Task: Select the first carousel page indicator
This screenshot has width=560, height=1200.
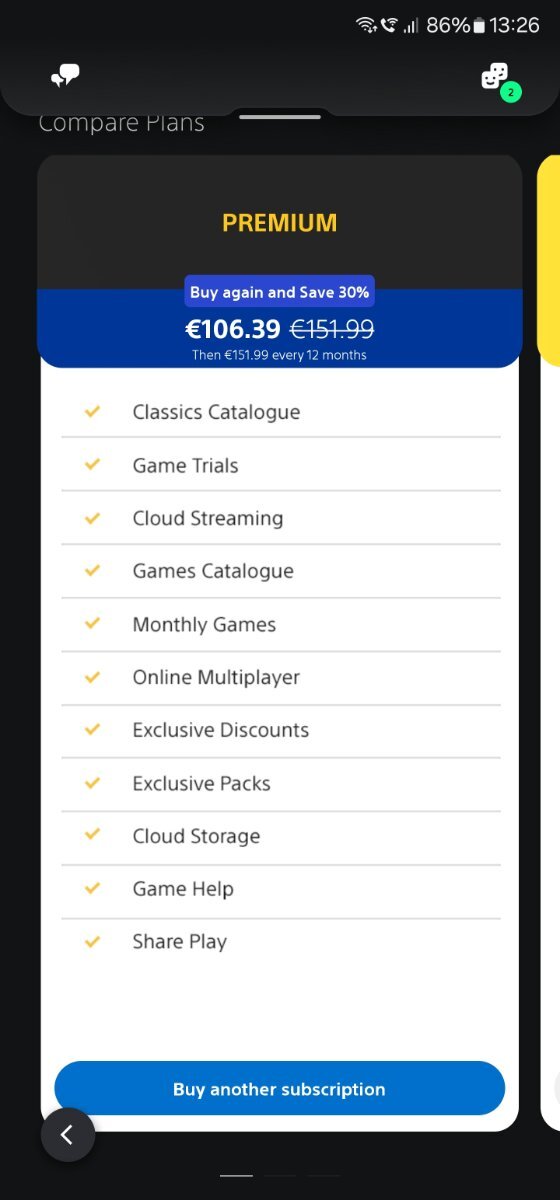Action: point(236,1175)
